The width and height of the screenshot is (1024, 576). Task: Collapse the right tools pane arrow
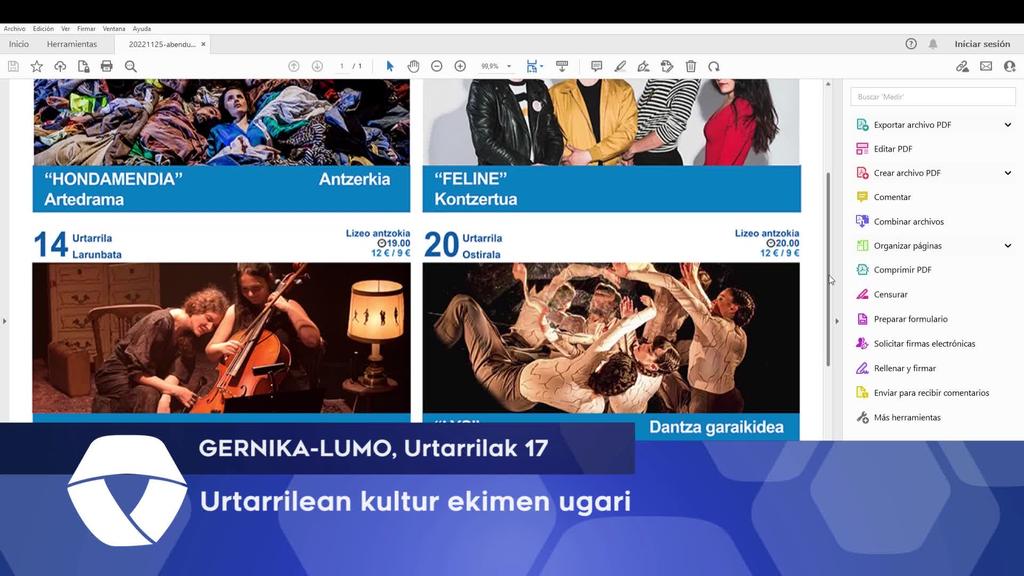(x=837, y=321)
